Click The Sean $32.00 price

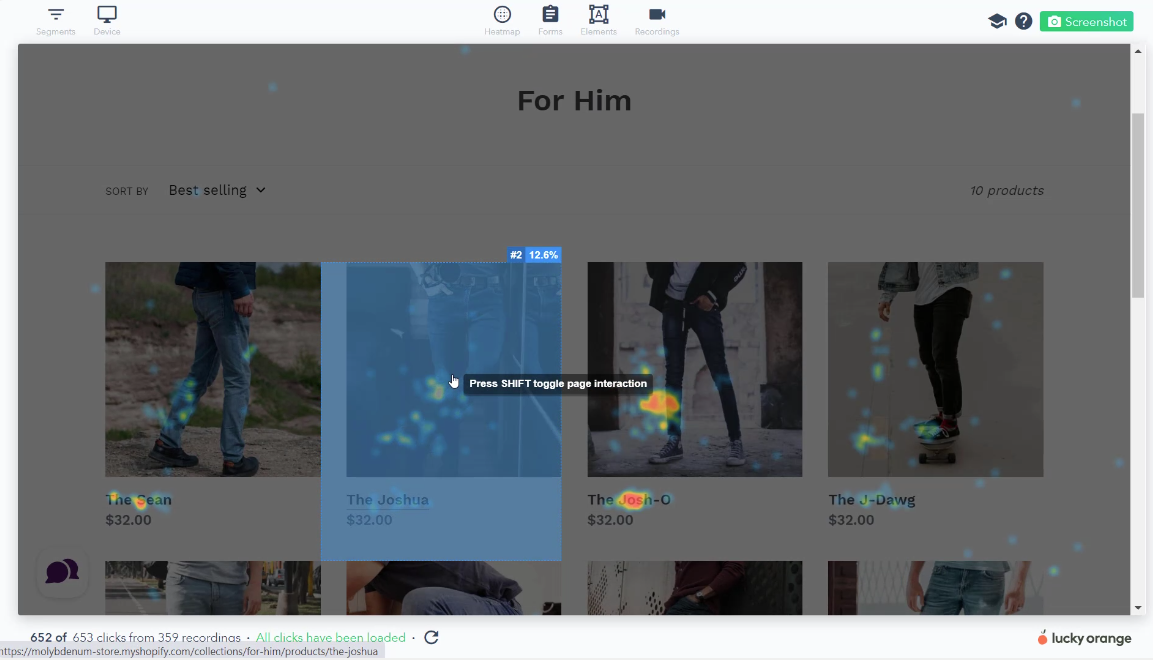point(128,520)
